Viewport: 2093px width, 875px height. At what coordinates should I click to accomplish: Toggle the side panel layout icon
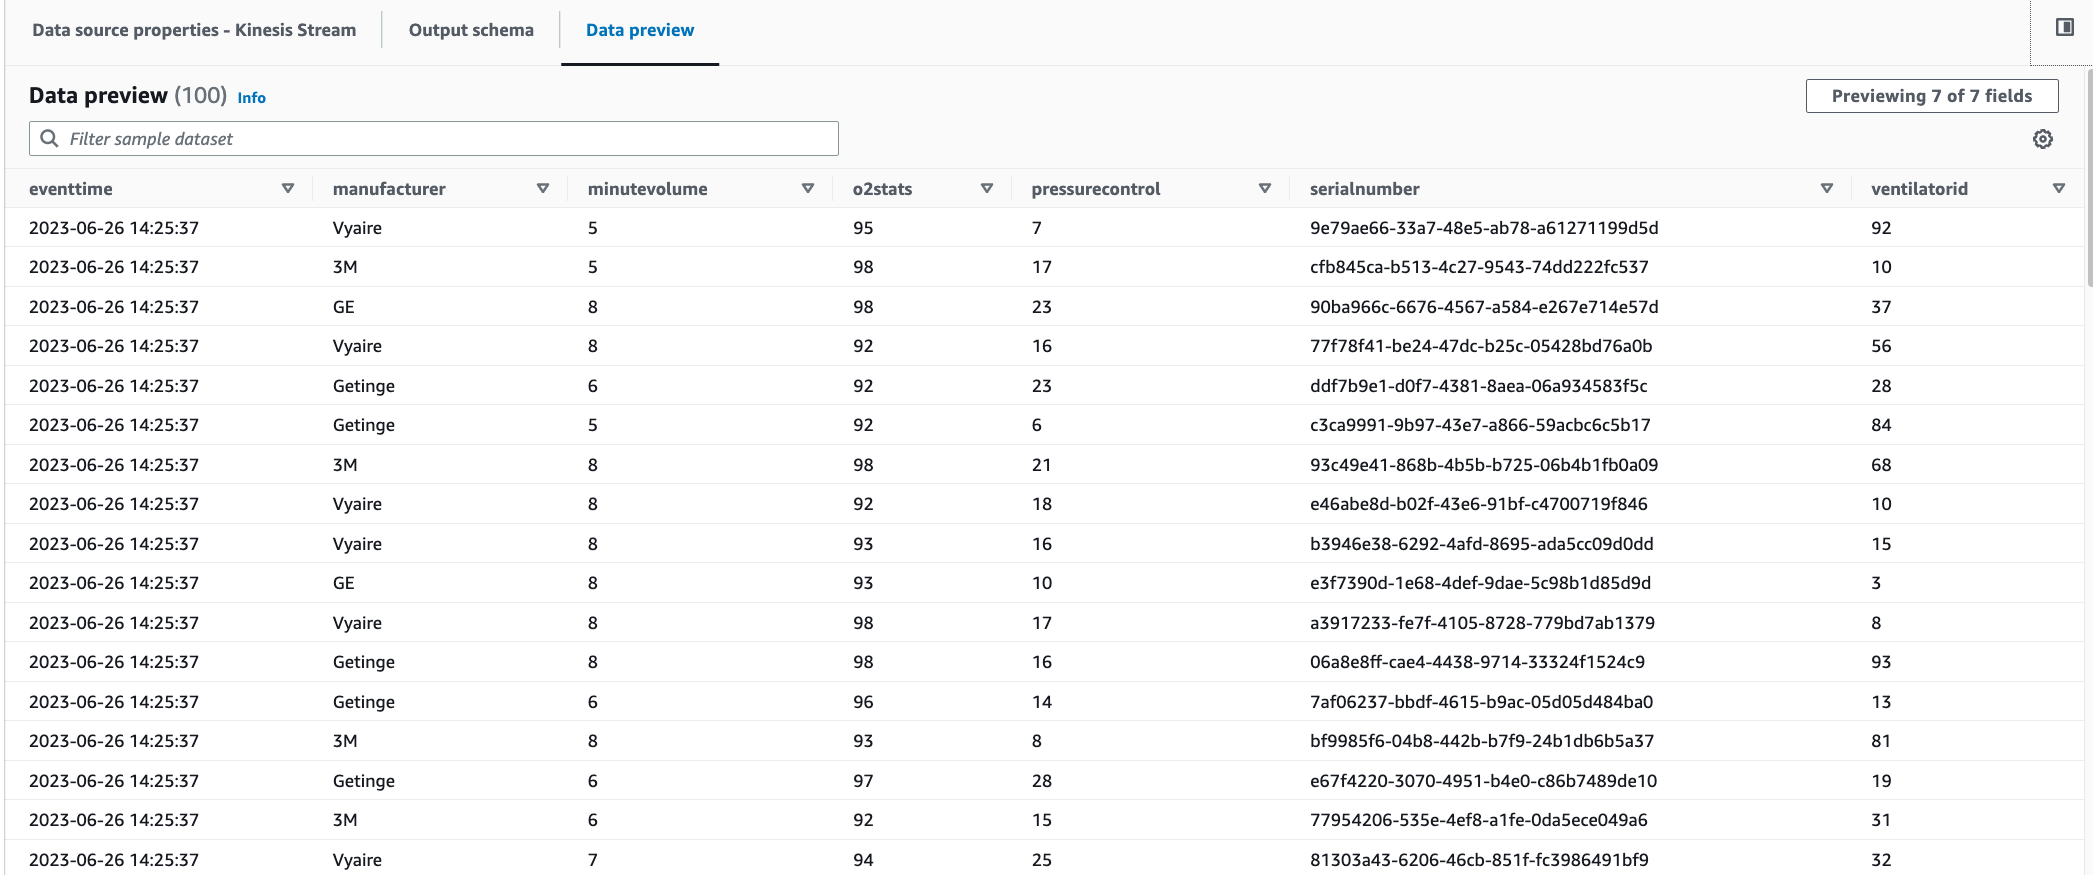[x=2064, y=27]
